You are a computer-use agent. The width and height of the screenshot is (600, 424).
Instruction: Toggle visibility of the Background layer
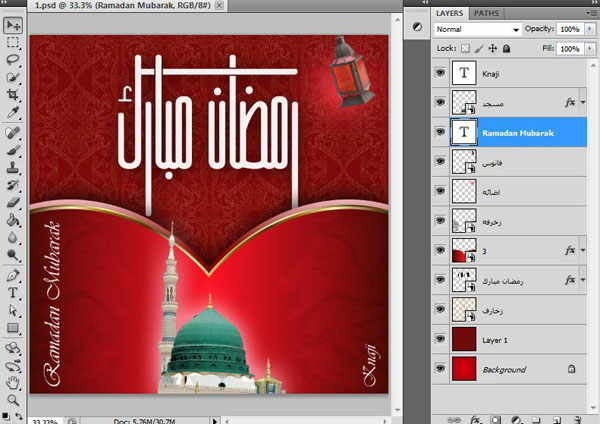pyautogui.click(x=439, y=369)
